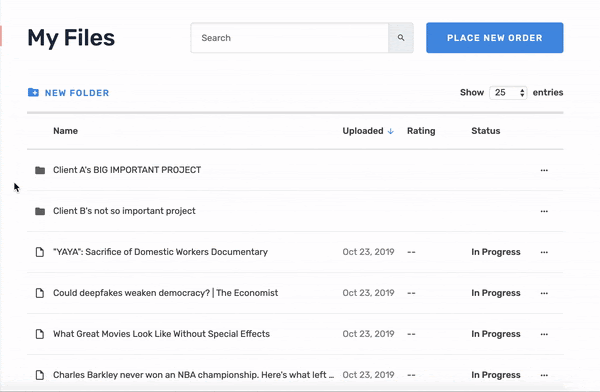The height and width of the screenshot is (392, 600).
Task: Sort the table by Rating column
Action: point(421,131)
